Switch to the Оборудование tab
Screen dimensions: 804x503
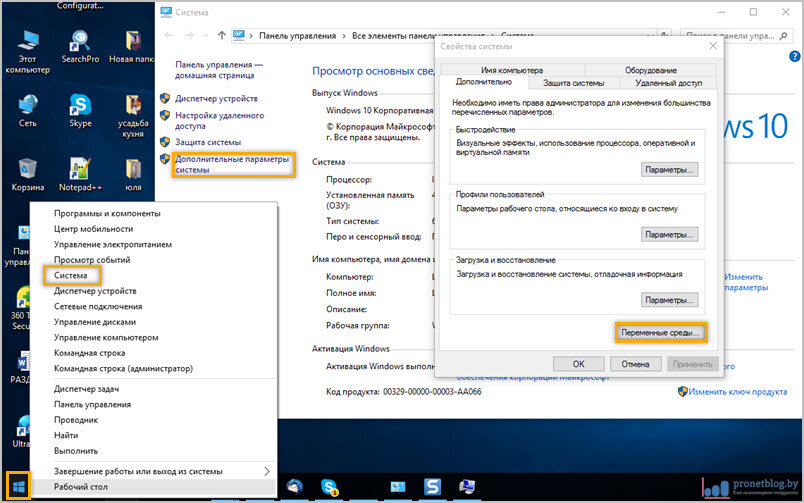650,70
